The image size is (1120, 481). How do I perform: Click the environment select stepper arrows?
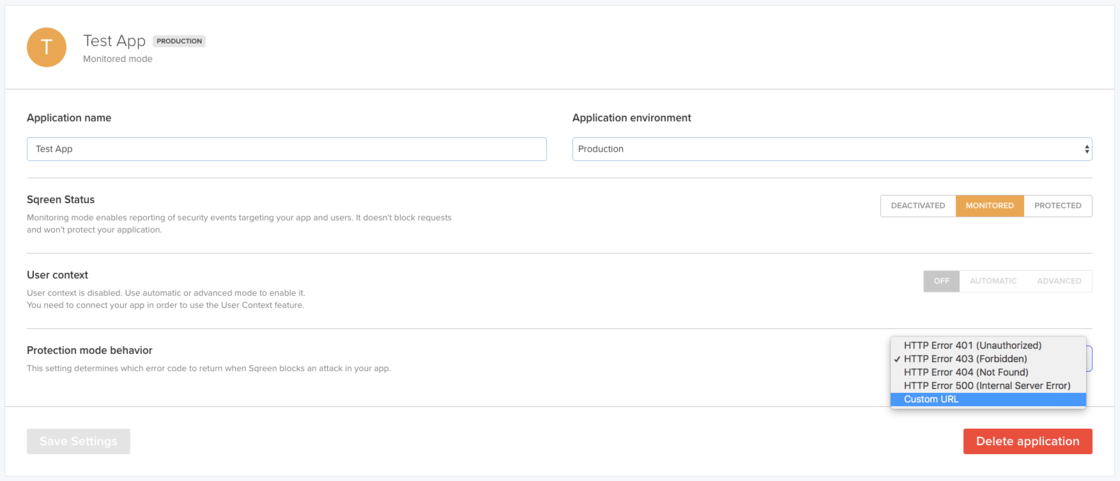tap(1086, 149)
